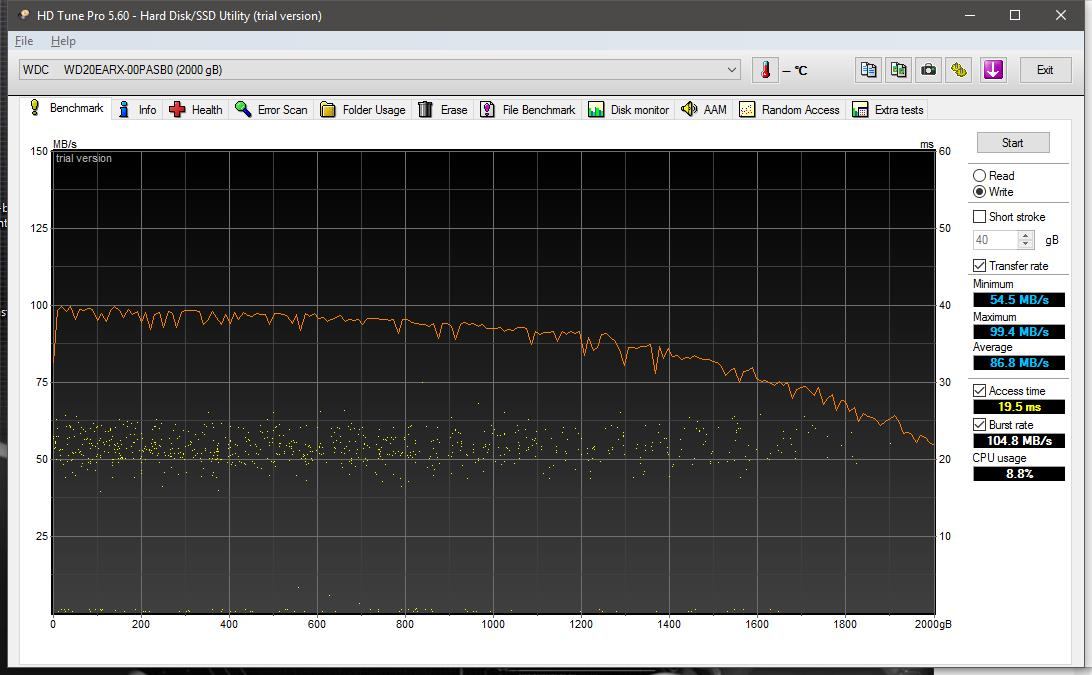Close the HD Tune Pro window
Viewport: 1092px width, 675px height.
coord(1061,15)
